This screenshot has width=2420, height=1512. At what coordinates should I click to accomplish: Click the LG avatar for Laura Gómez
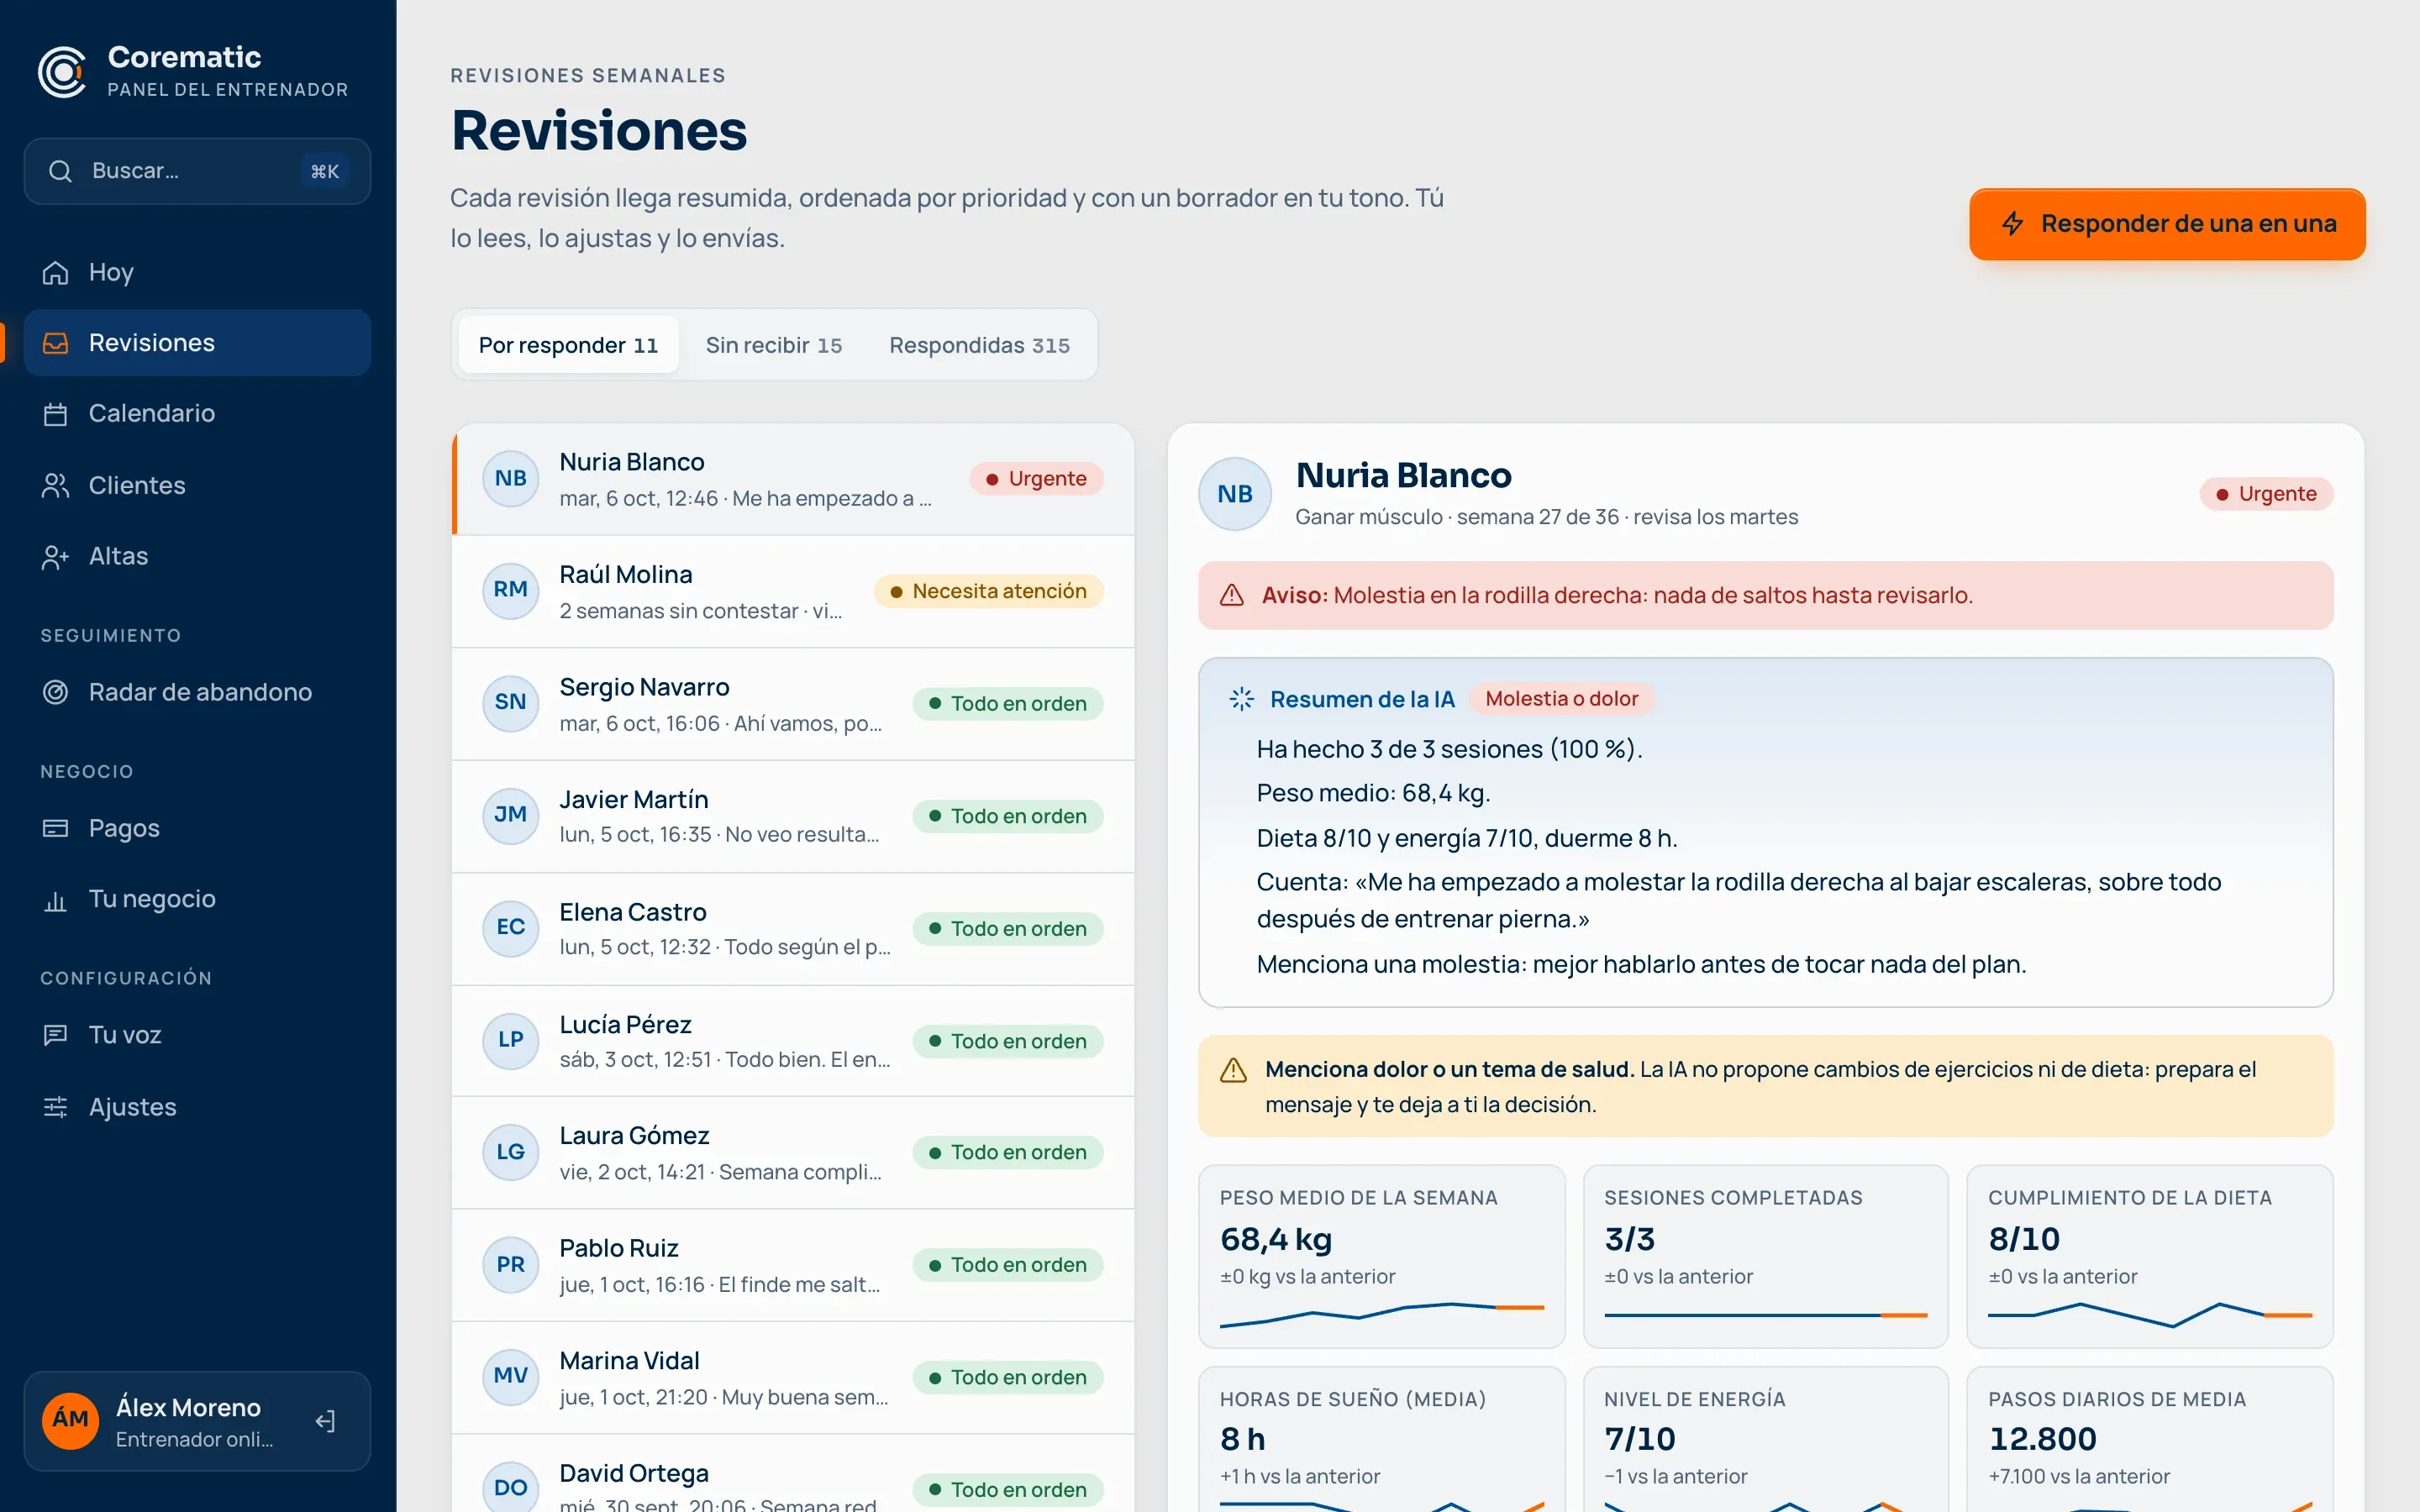pyautogui.click(x=511, y=1152)
